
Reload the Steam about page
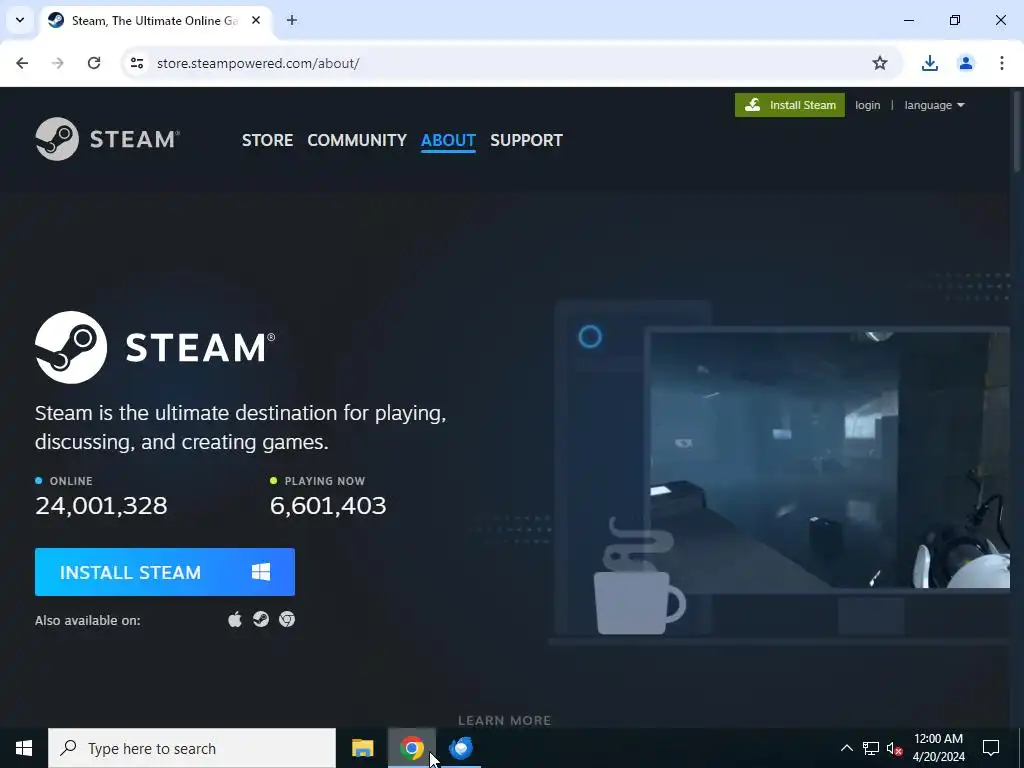[x=94, y=63]
